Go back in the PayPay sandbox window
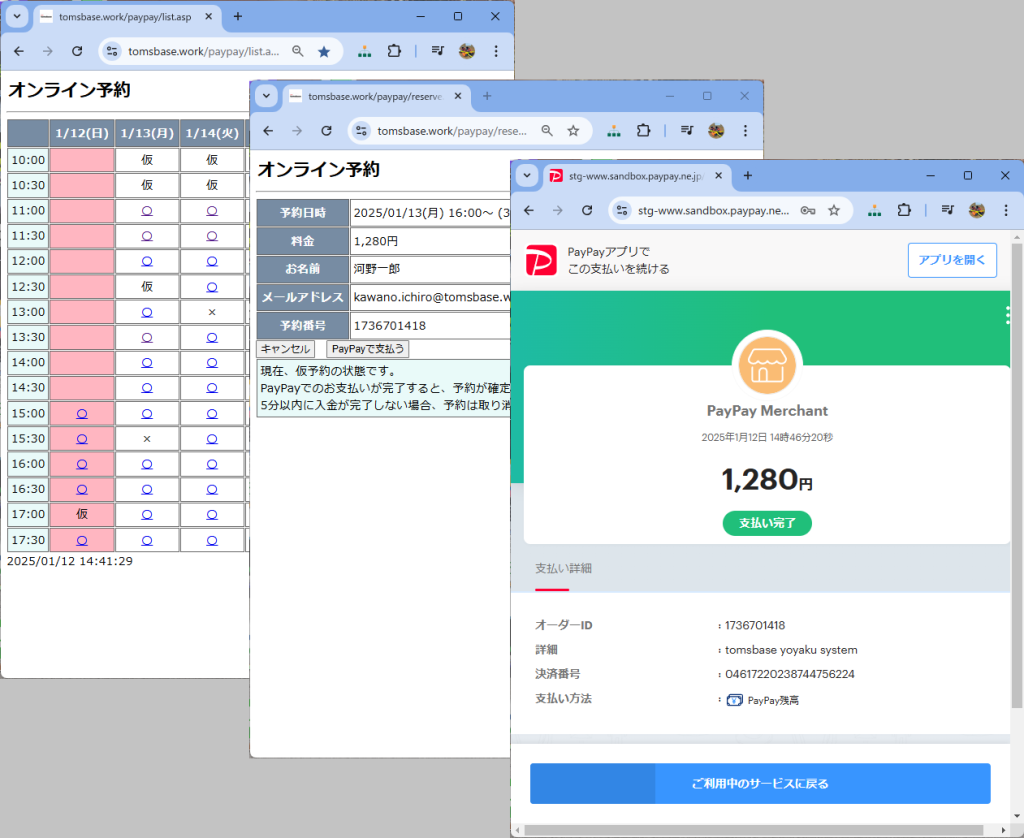The width and height of the screenshot is (1024, 838). [529, 210]
